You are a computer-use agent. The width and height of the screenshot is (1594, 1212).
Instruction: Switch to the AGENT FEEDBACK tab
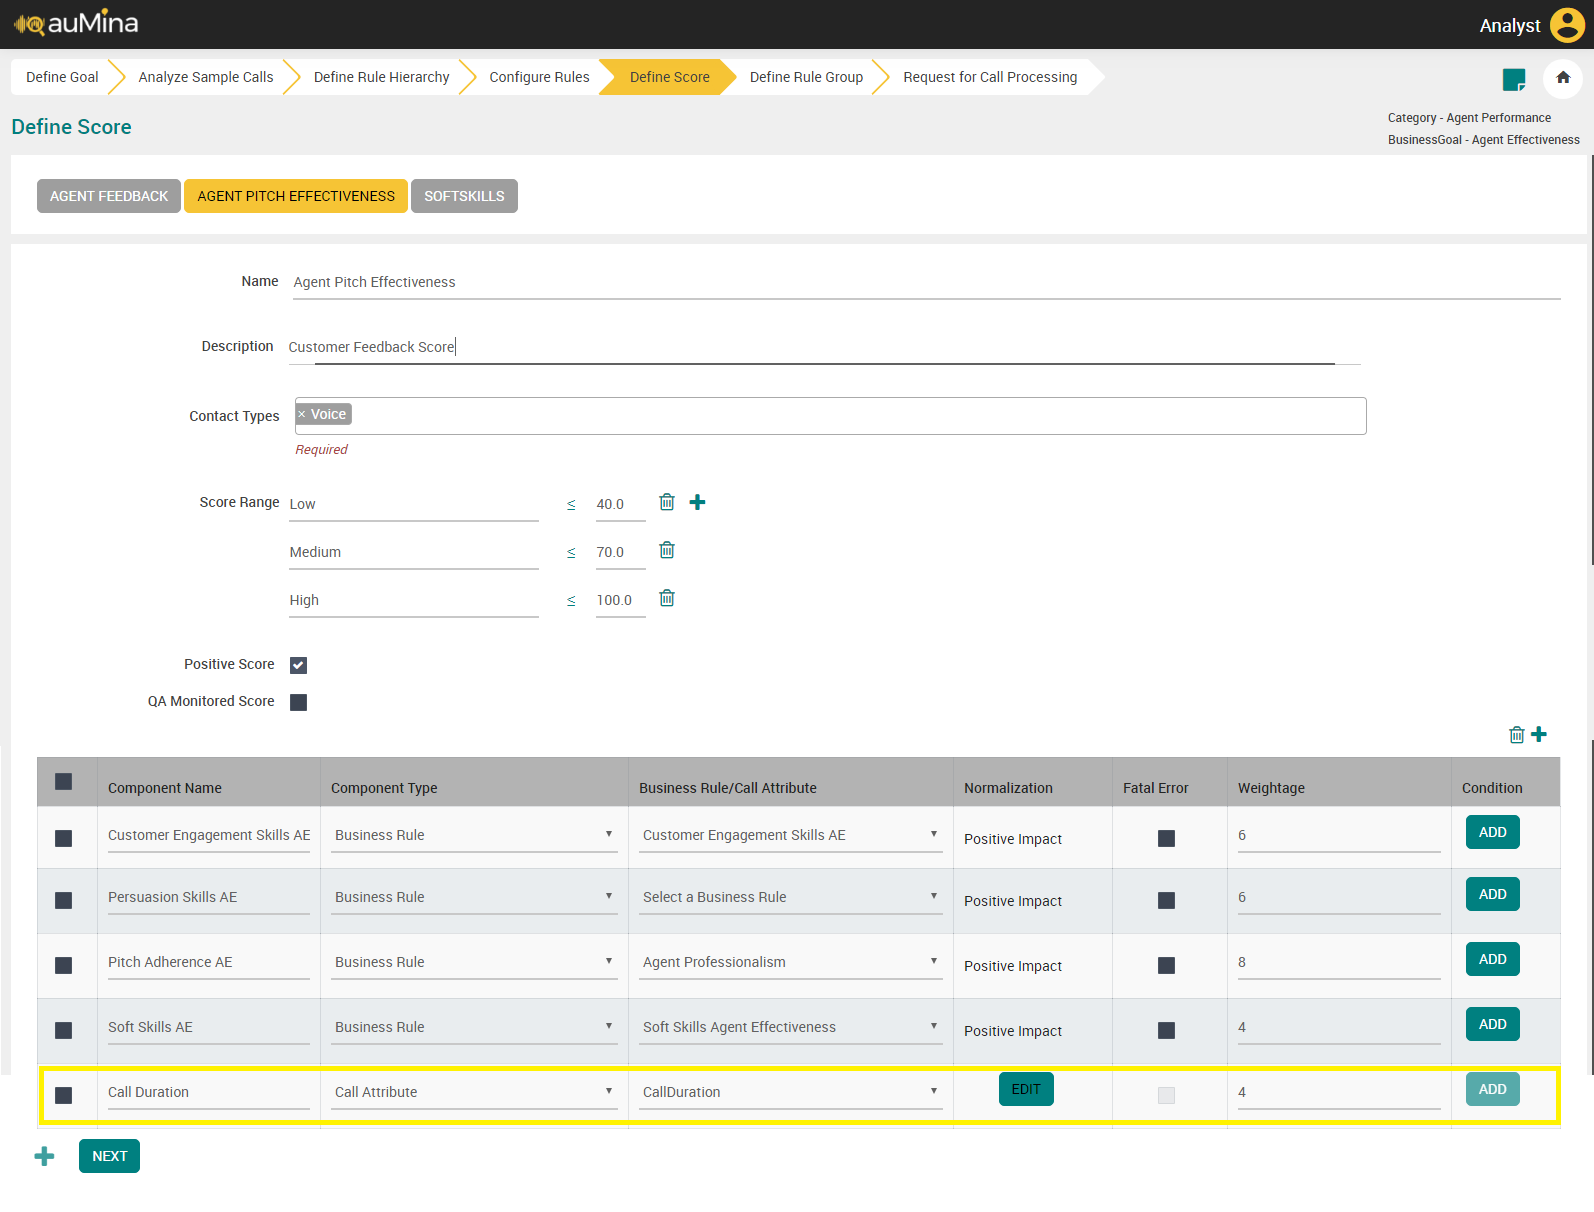109,196
